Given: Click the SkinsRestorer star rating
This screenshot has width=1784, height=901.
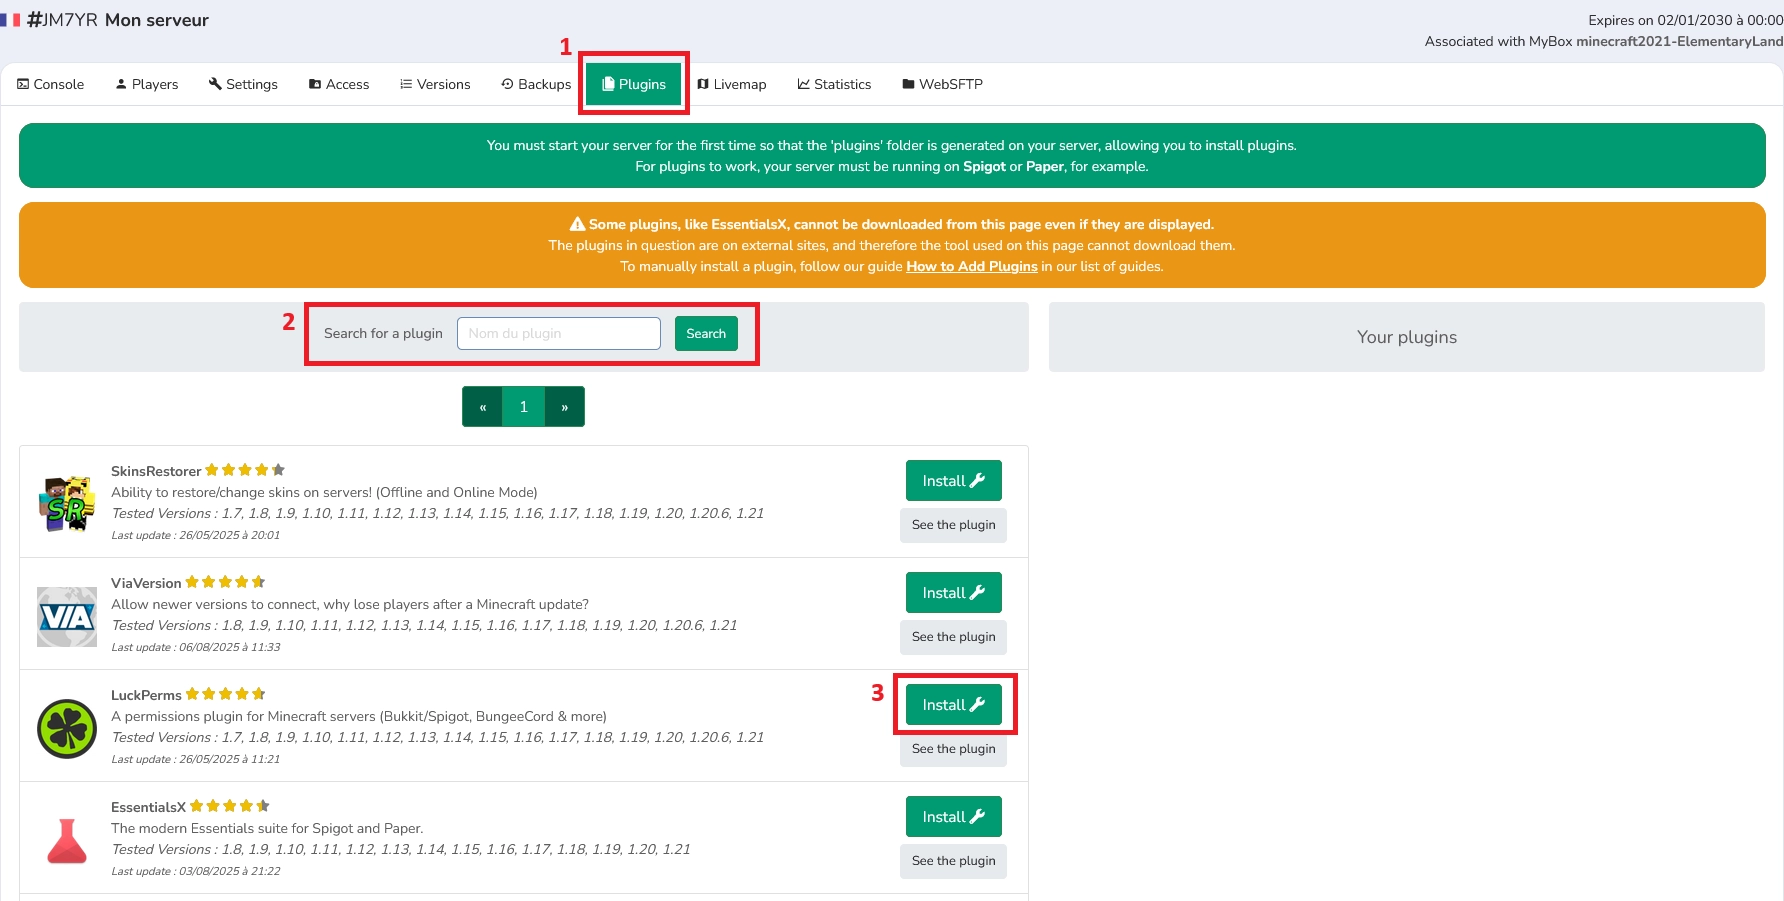Looking at the screenshot, I should pyautogui.click(x=245, y=470).
